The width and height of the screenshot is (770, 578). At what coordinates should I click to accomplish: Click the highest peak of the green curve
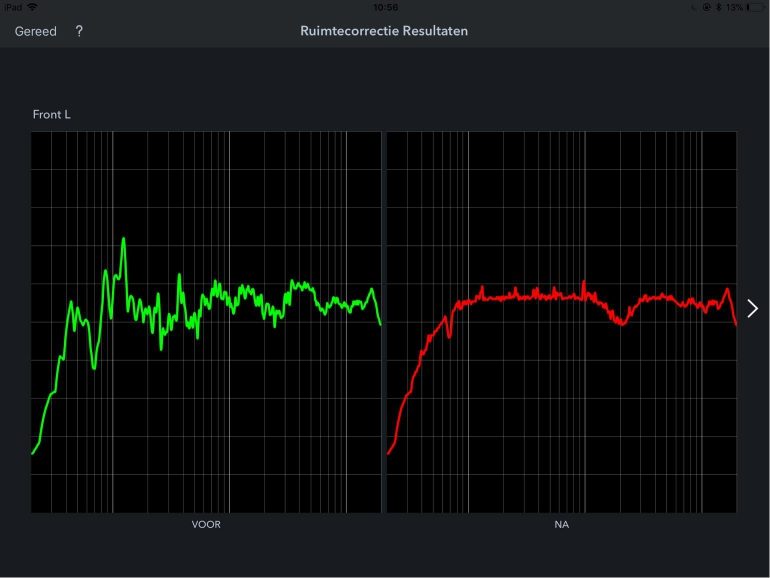click(x=123, y=239)
